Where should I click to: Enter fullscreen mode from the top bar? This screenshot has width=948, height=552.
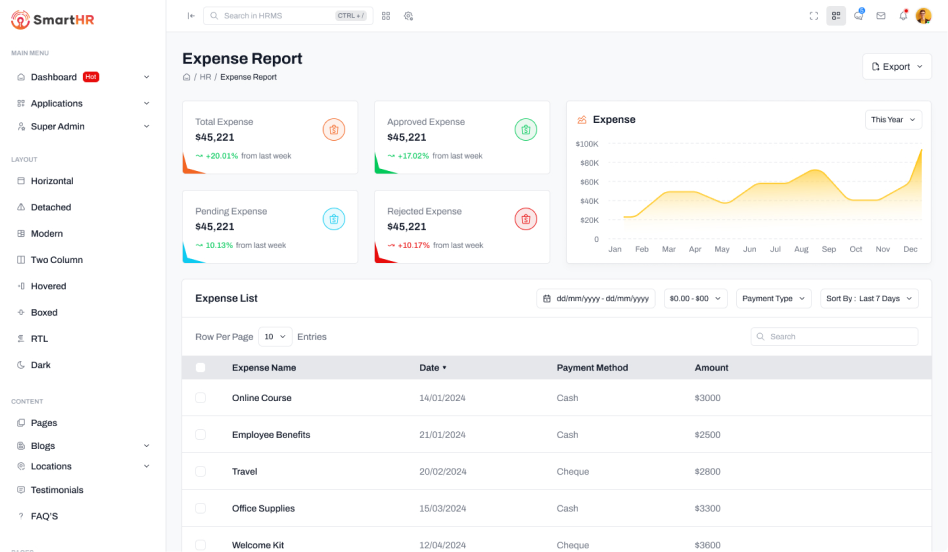[x=813, y=16]
